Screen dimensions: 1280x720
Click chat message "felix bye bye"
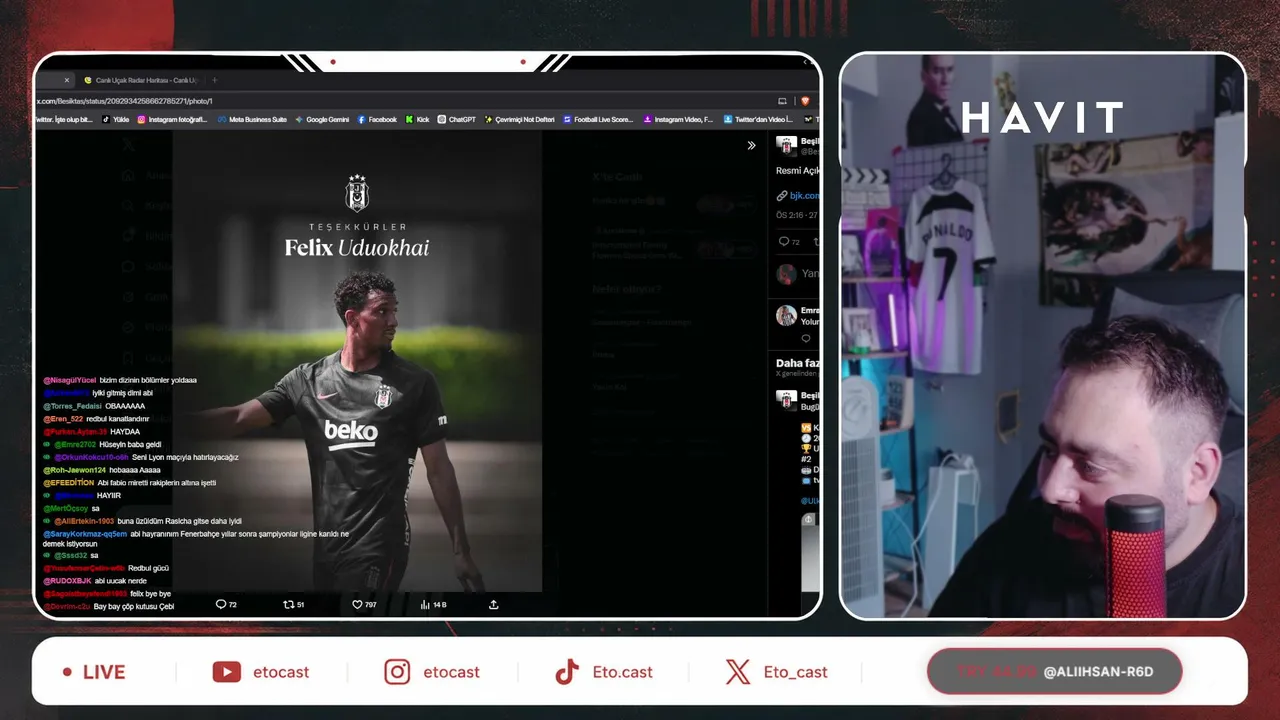pos(151,594)
